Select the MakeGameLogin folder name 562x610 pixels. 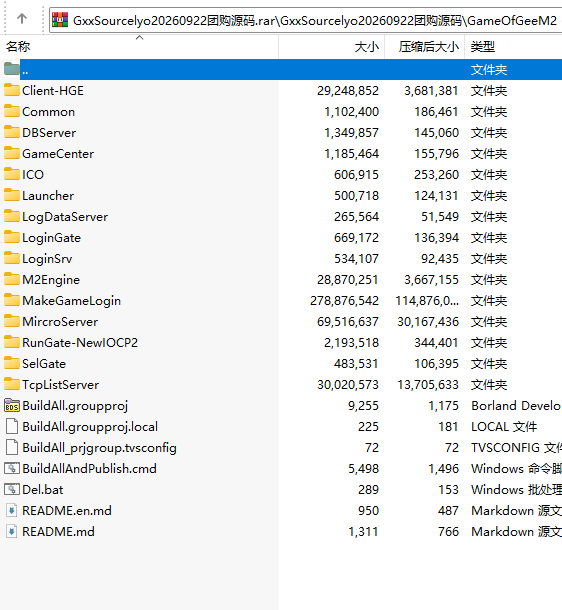[x=72, y=301]
